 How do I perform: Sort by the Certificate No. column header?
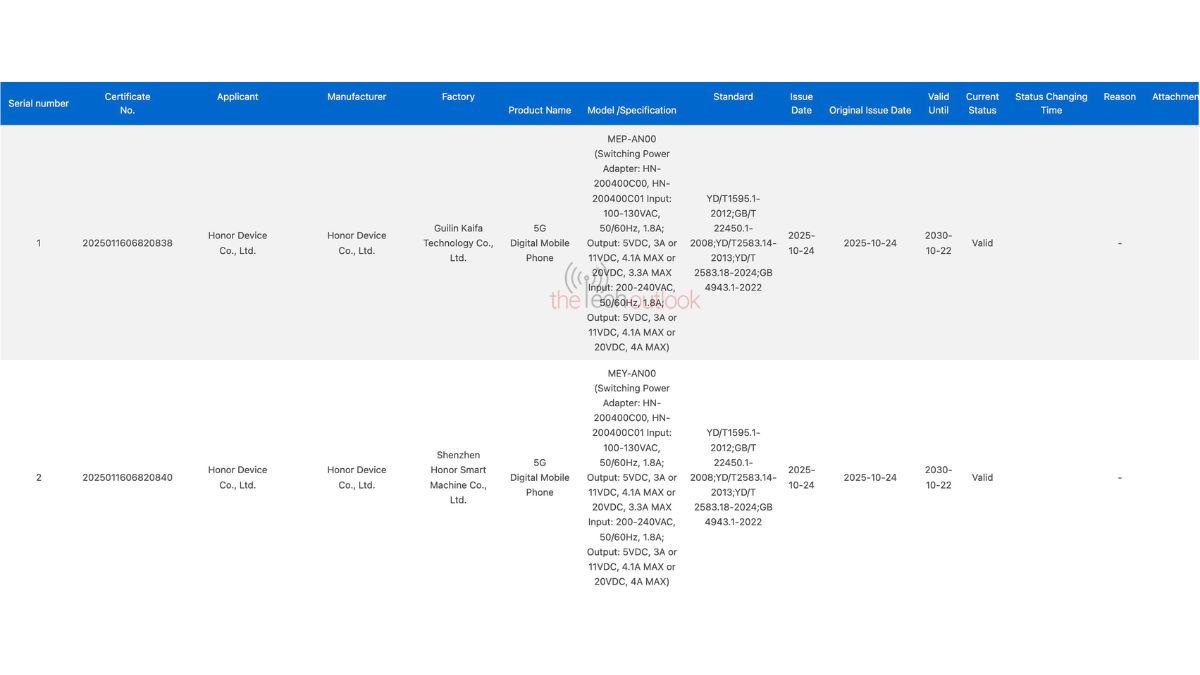(127, 103)
